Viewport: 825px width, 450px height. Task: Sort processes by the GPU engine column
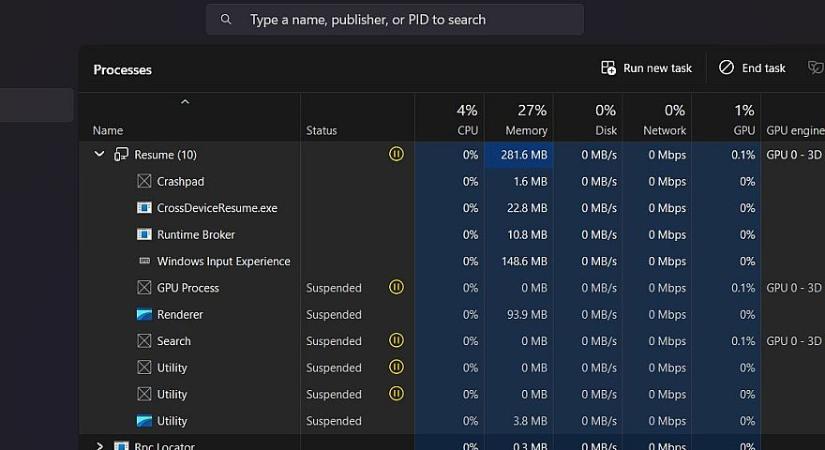tap(795, 130)
